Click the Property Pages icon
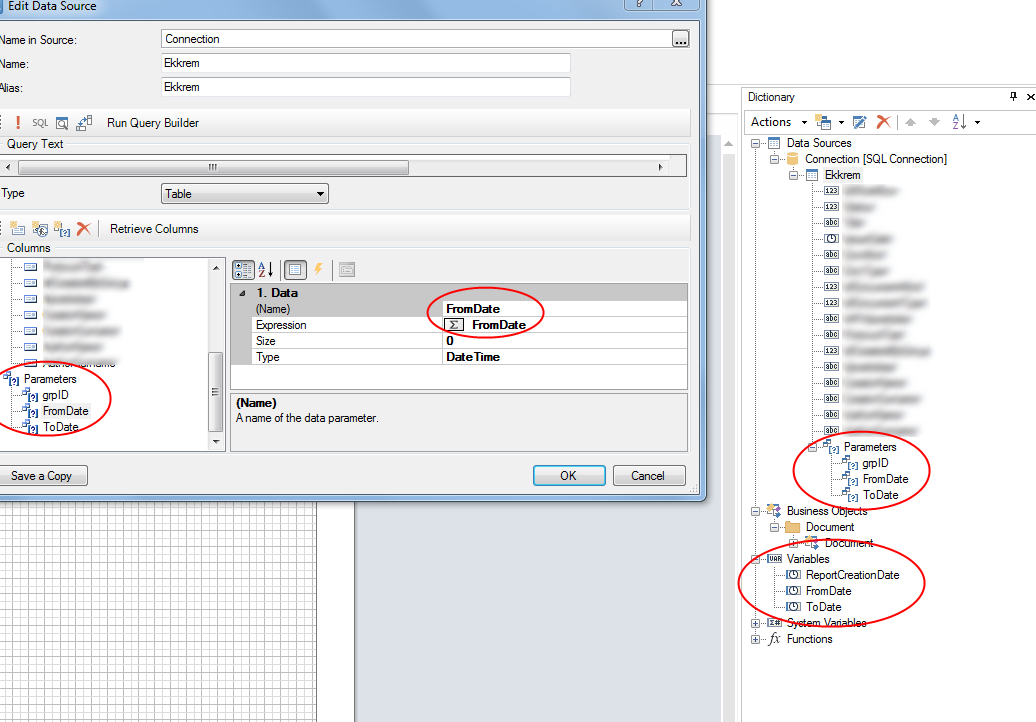This screenshot has width=1036, height=722. point(347,270)
